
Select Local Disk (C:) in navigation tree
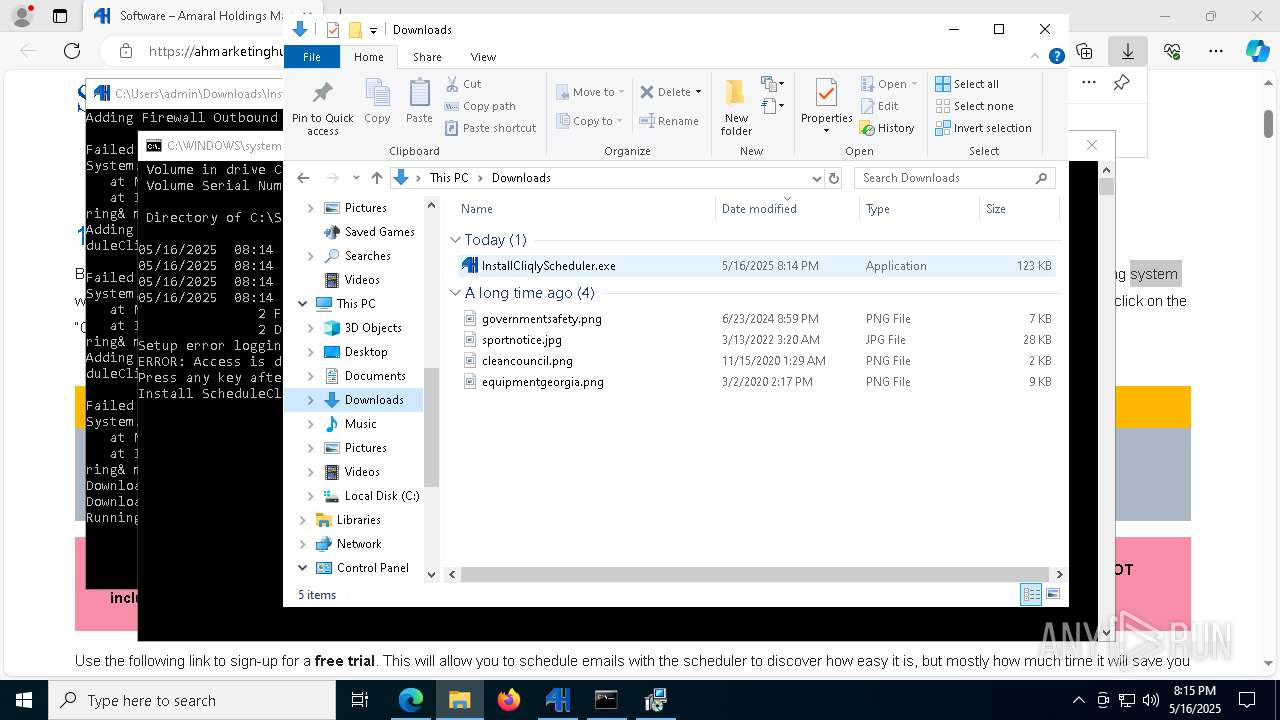pos(381,496)
